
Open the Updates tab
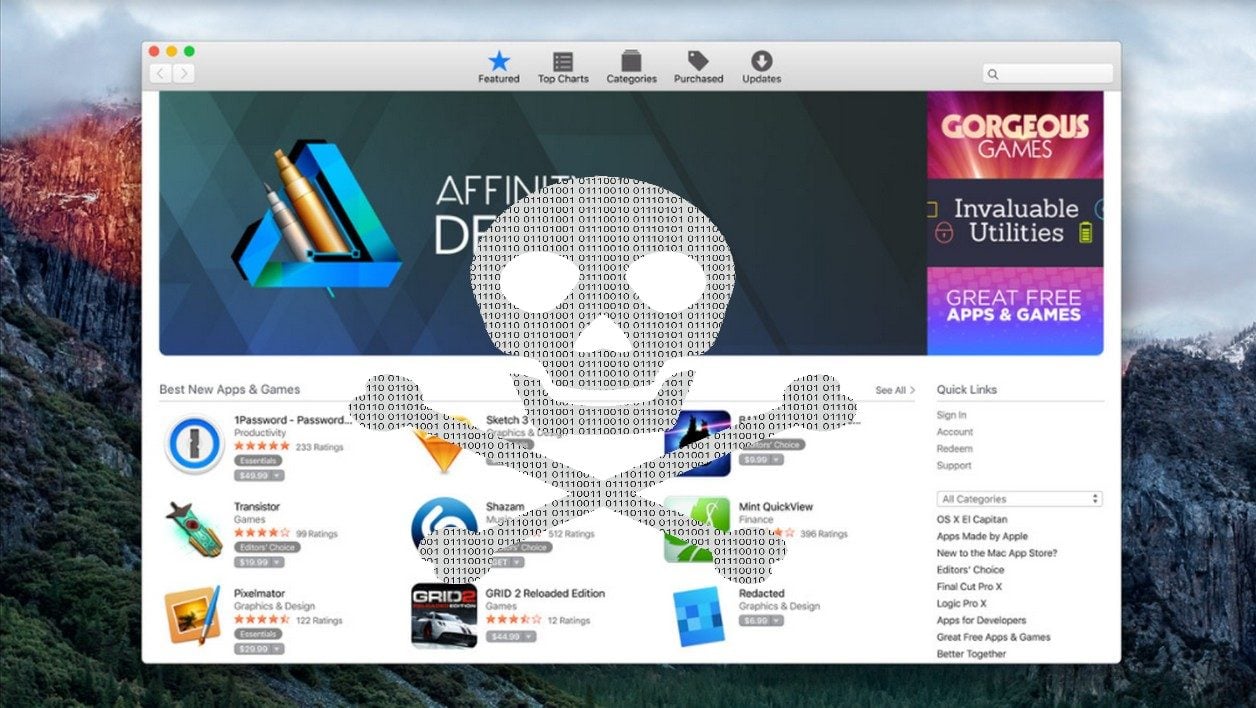point(761,68)
